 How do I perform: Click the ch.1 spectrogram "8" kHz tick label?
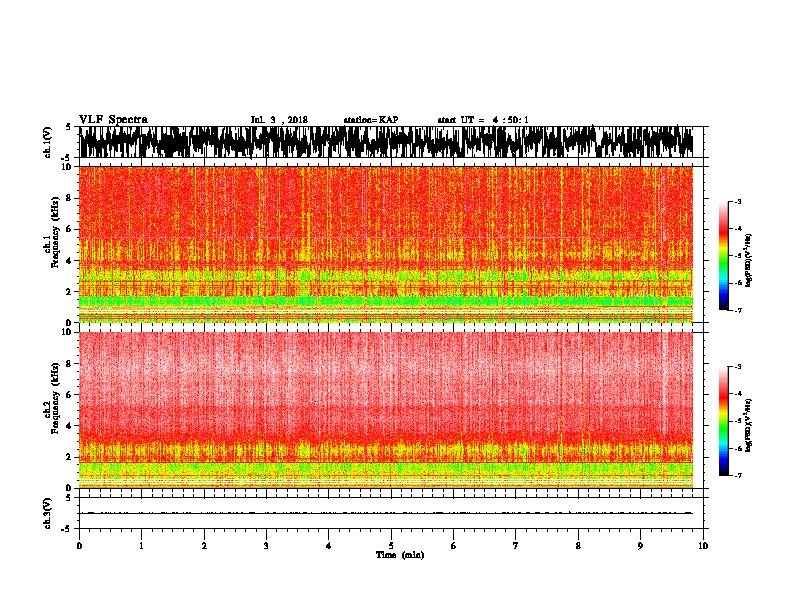click(x=70, y=198)
